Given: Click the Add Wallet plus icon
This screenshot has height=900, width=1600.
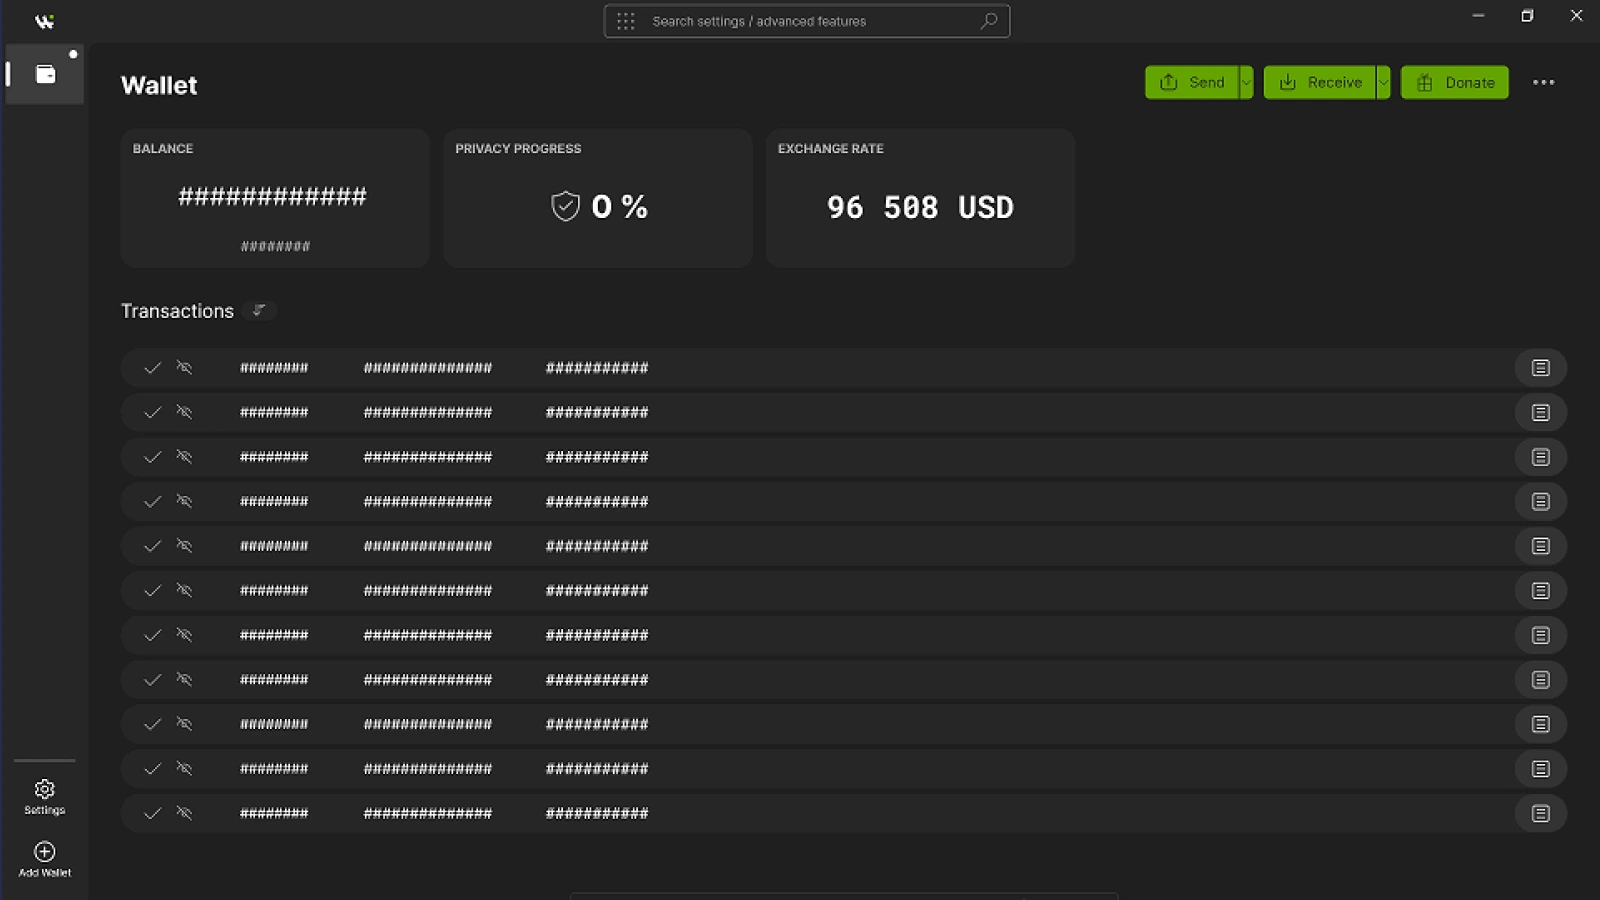Looking at the screenshot, I should (45, 852).
